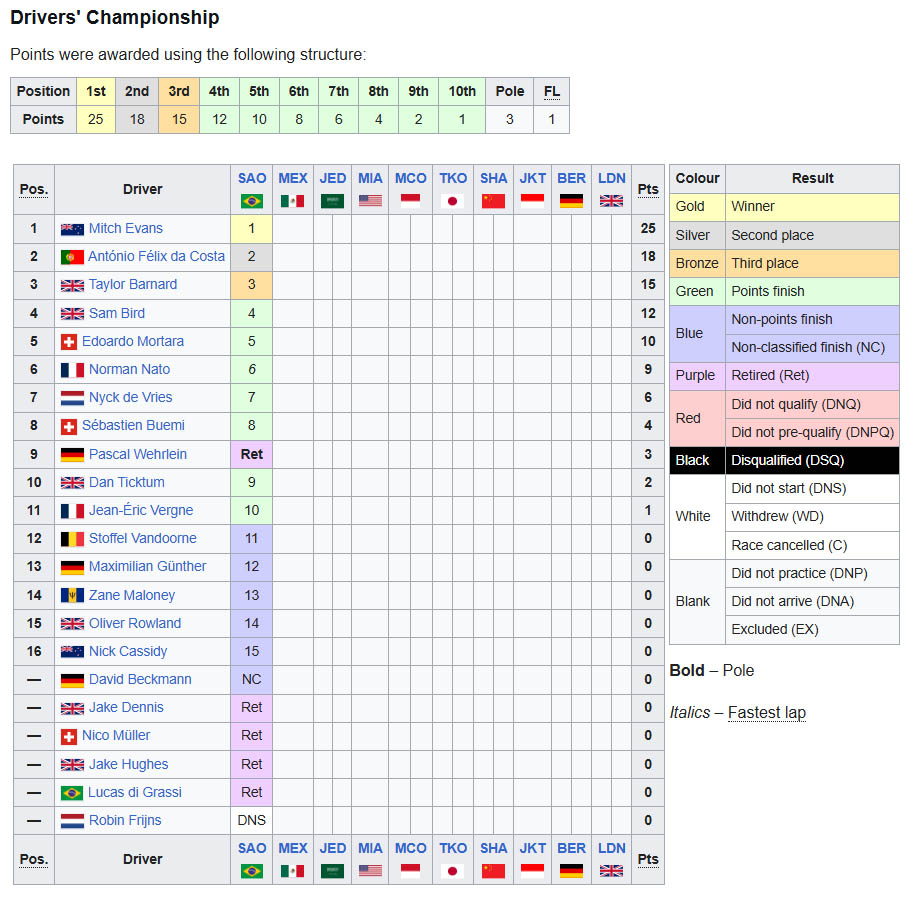Follow the David Beckmann link
This screenshot has height=902, width=921.
(x=140, y=679)
